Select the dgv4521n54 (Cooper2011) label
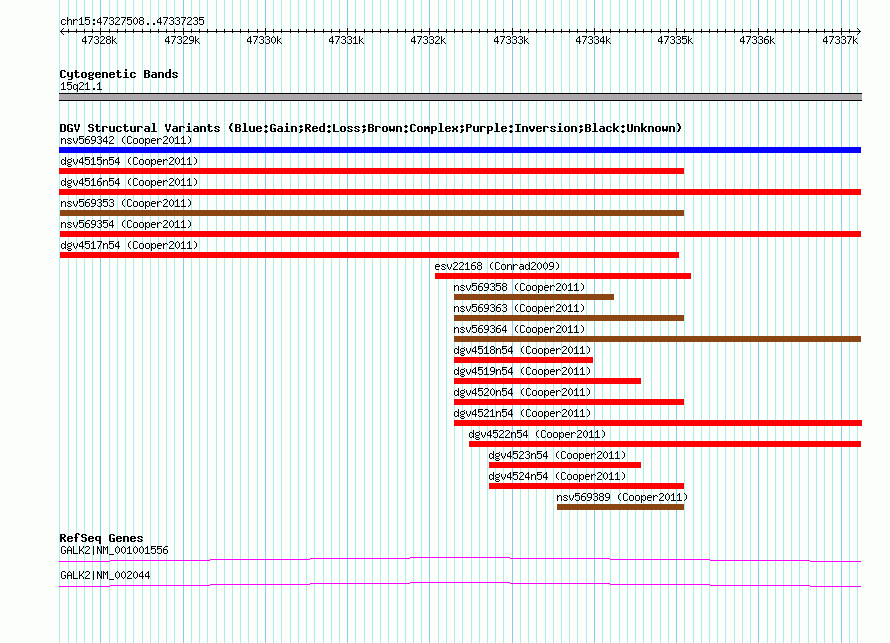 click(x=522, y=413)
